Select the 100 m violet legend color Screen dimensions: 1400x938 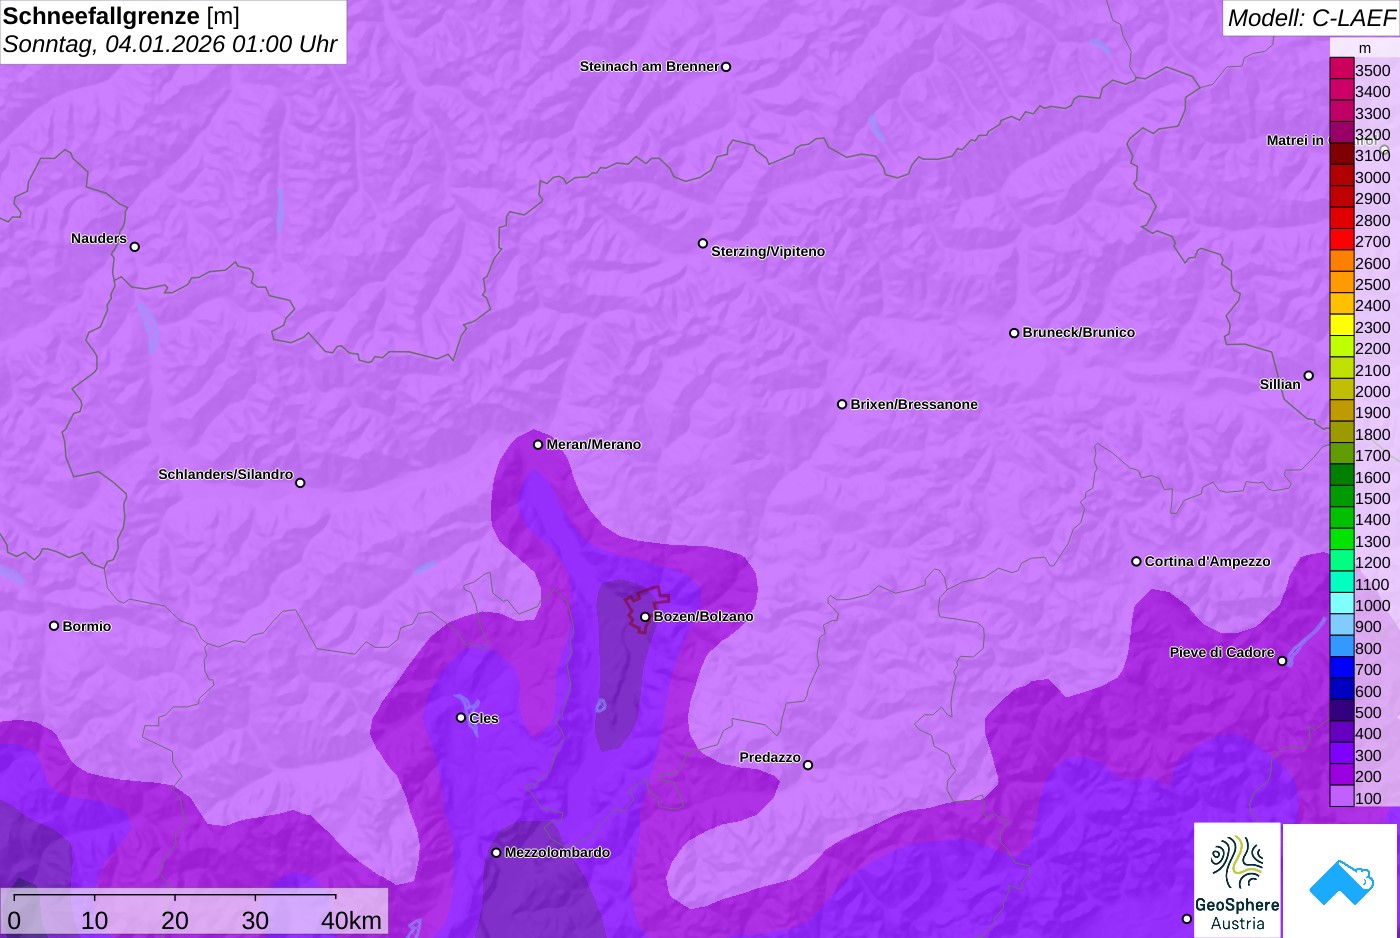[x=1342, y=796]
